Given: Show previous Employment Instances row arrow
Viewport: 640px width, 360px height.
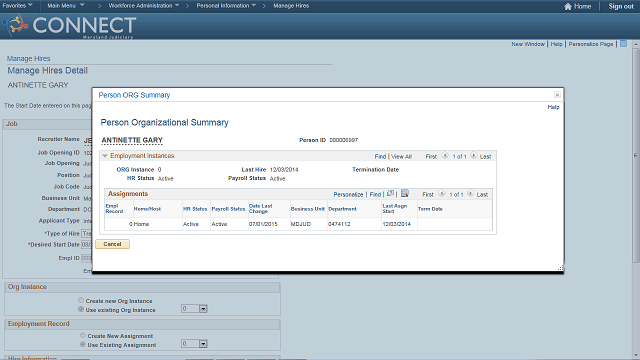Looking at the screenshot, I should (x=445, y=156).
